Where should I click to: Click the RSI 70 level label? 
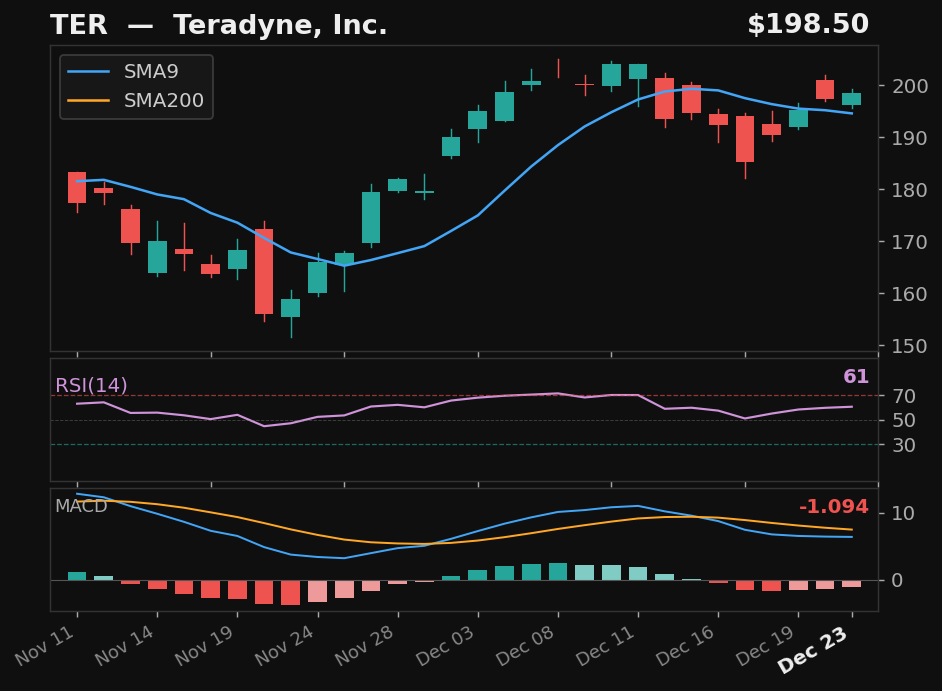click(904, 396)
